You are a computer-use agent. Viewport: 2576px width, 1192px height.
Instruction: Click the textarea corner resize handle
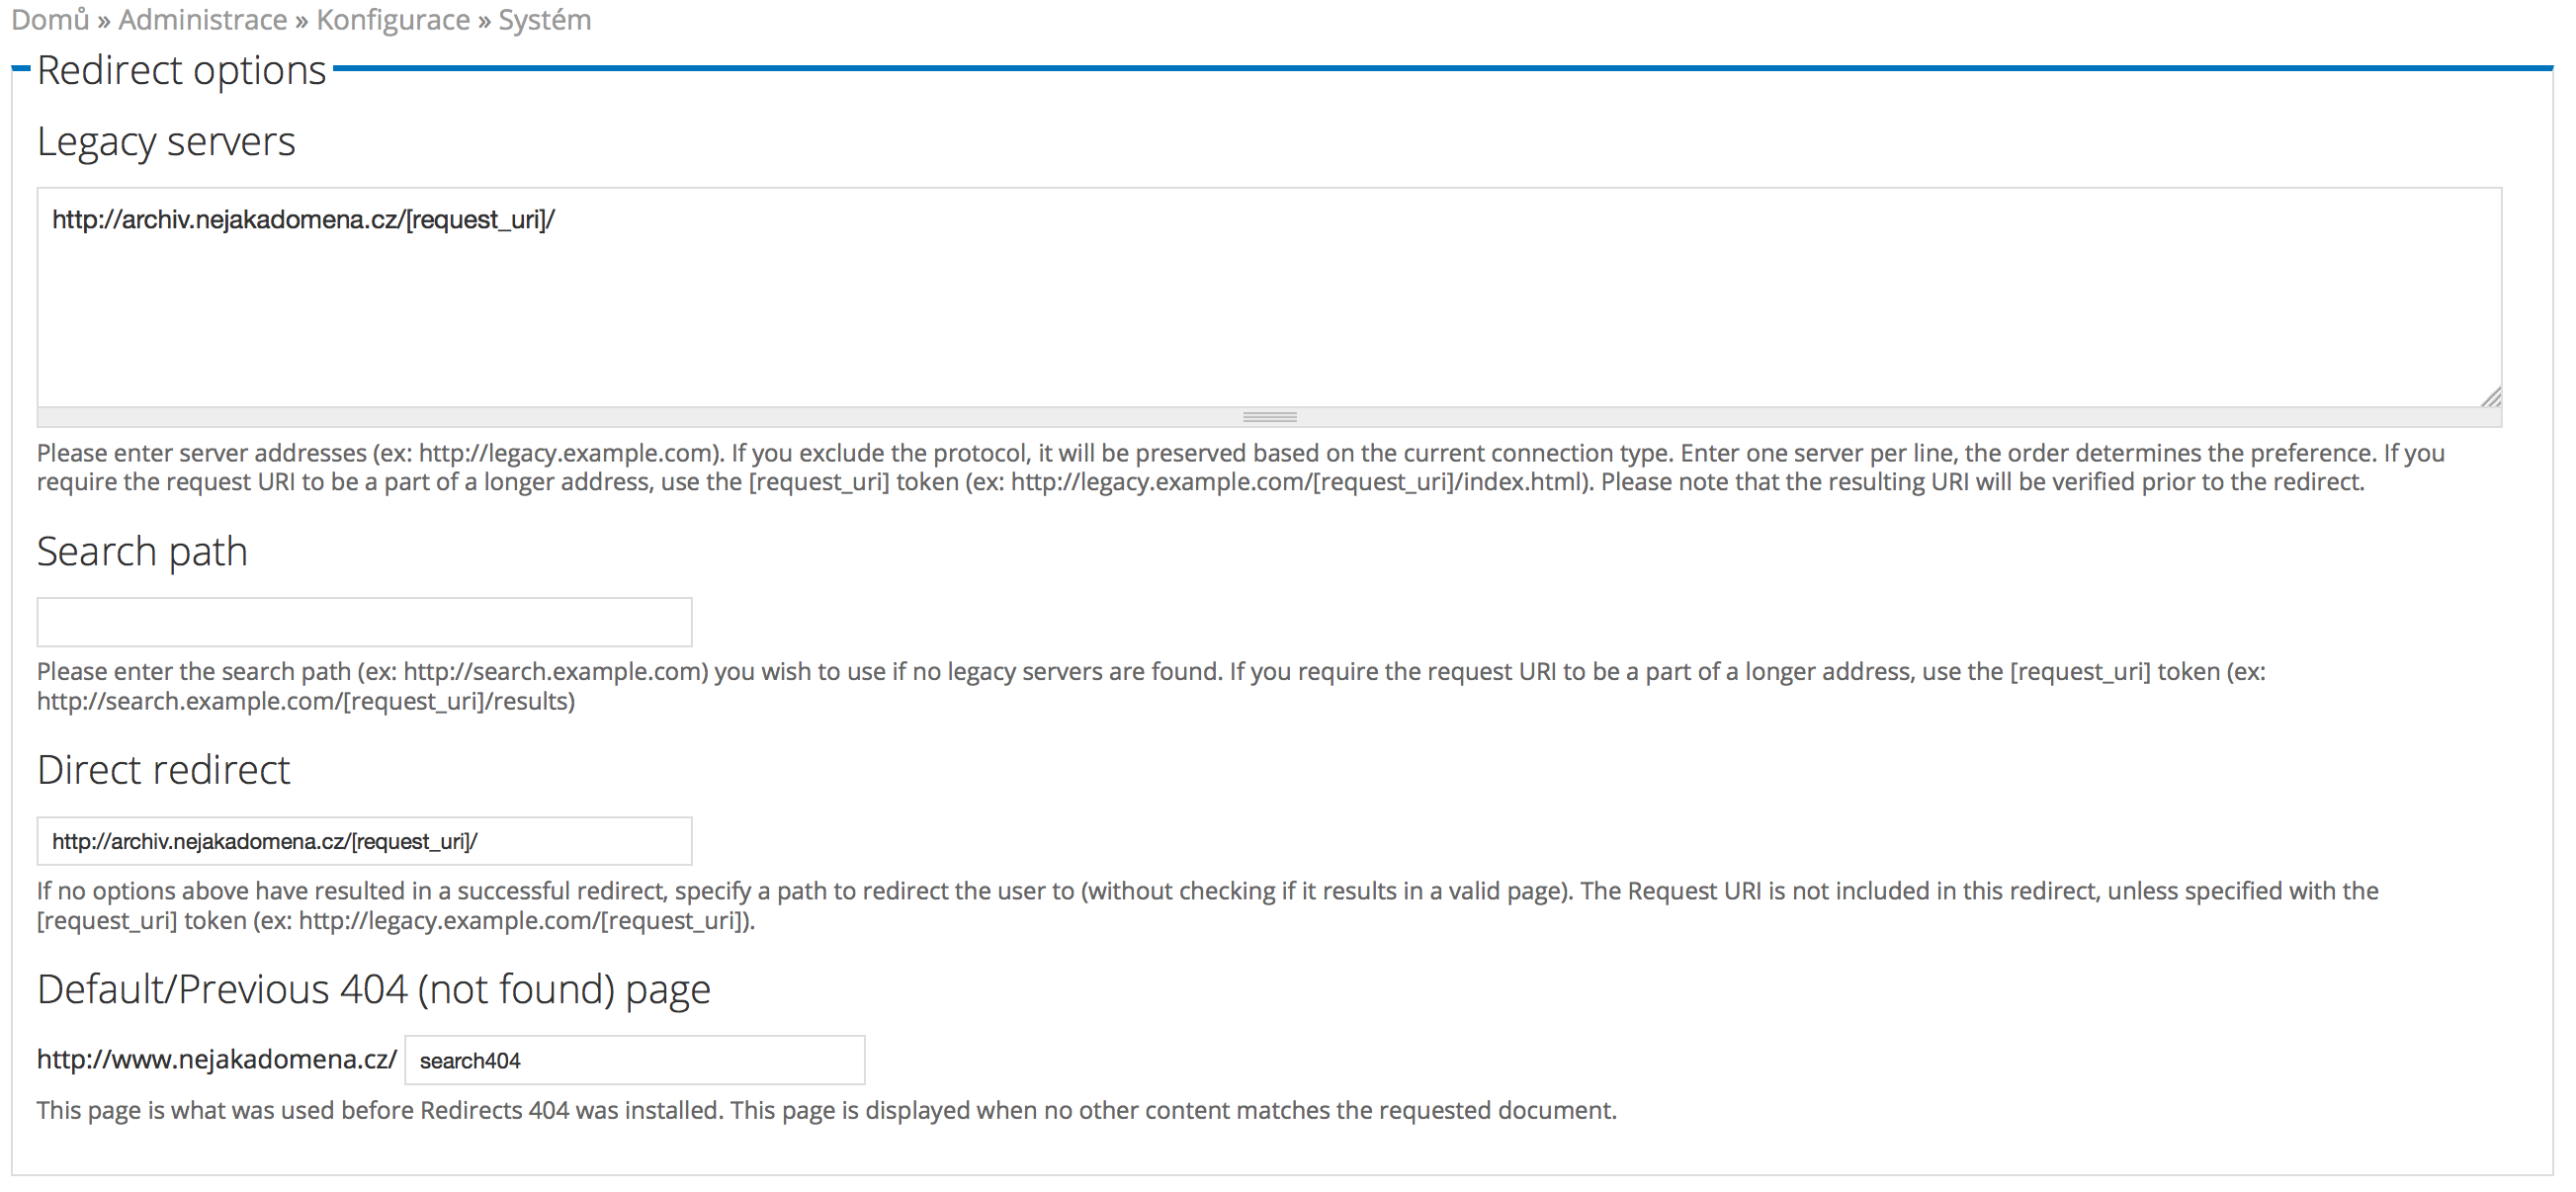coord(2490,397)
